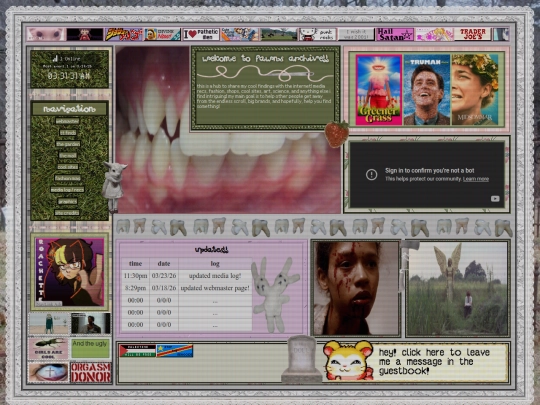Viewport: 540px width, 405px height.
Task: Click the dark red-haired character badge
Action: coord(85,34)
